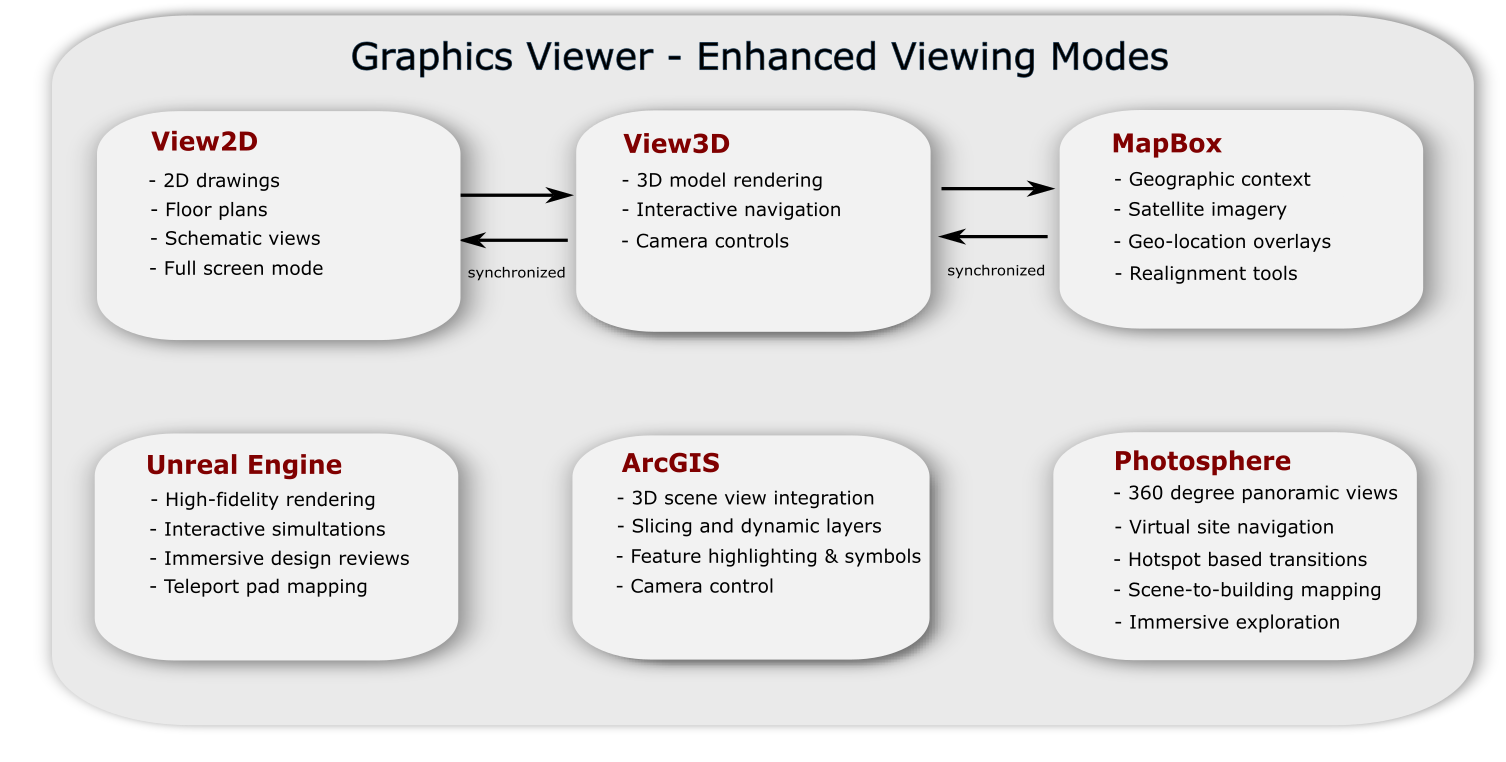
Task: Click the Graphics Viewer main title
Action: [760, 57]
